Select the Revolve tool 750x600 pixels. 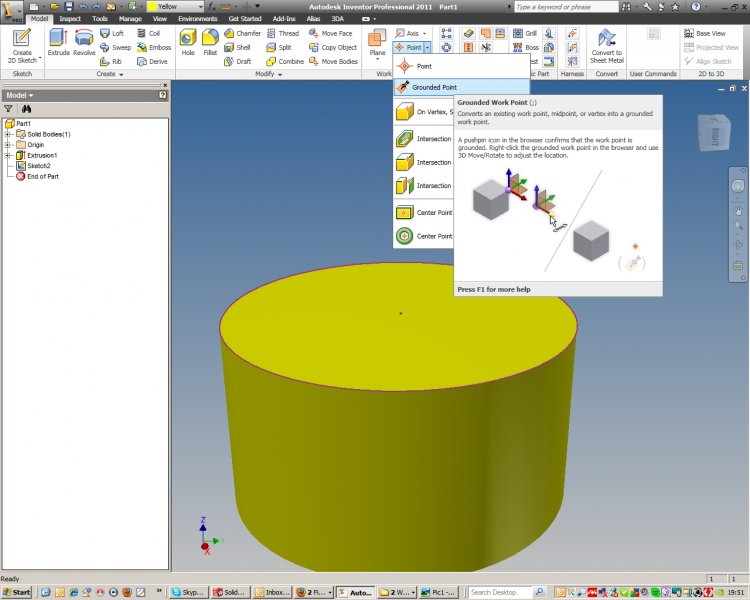pyautogui.click(x=84, y=42)
